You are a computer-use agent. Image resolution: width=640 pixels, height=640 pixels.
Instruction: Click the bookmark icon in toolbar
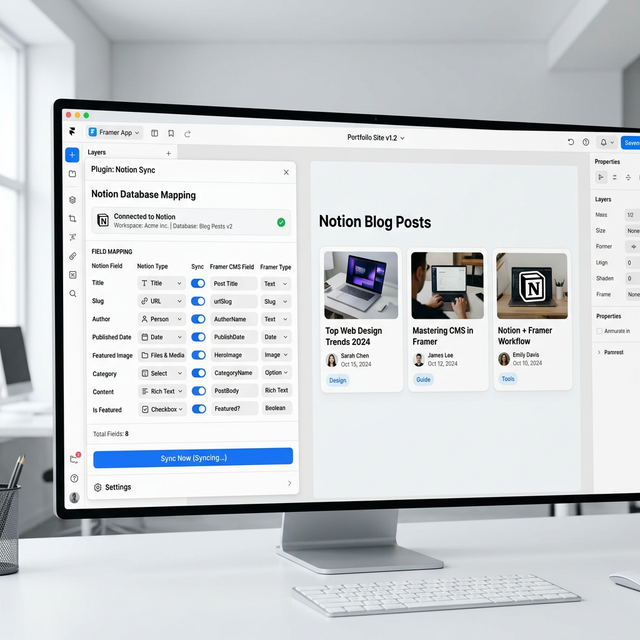pos(171,133)
